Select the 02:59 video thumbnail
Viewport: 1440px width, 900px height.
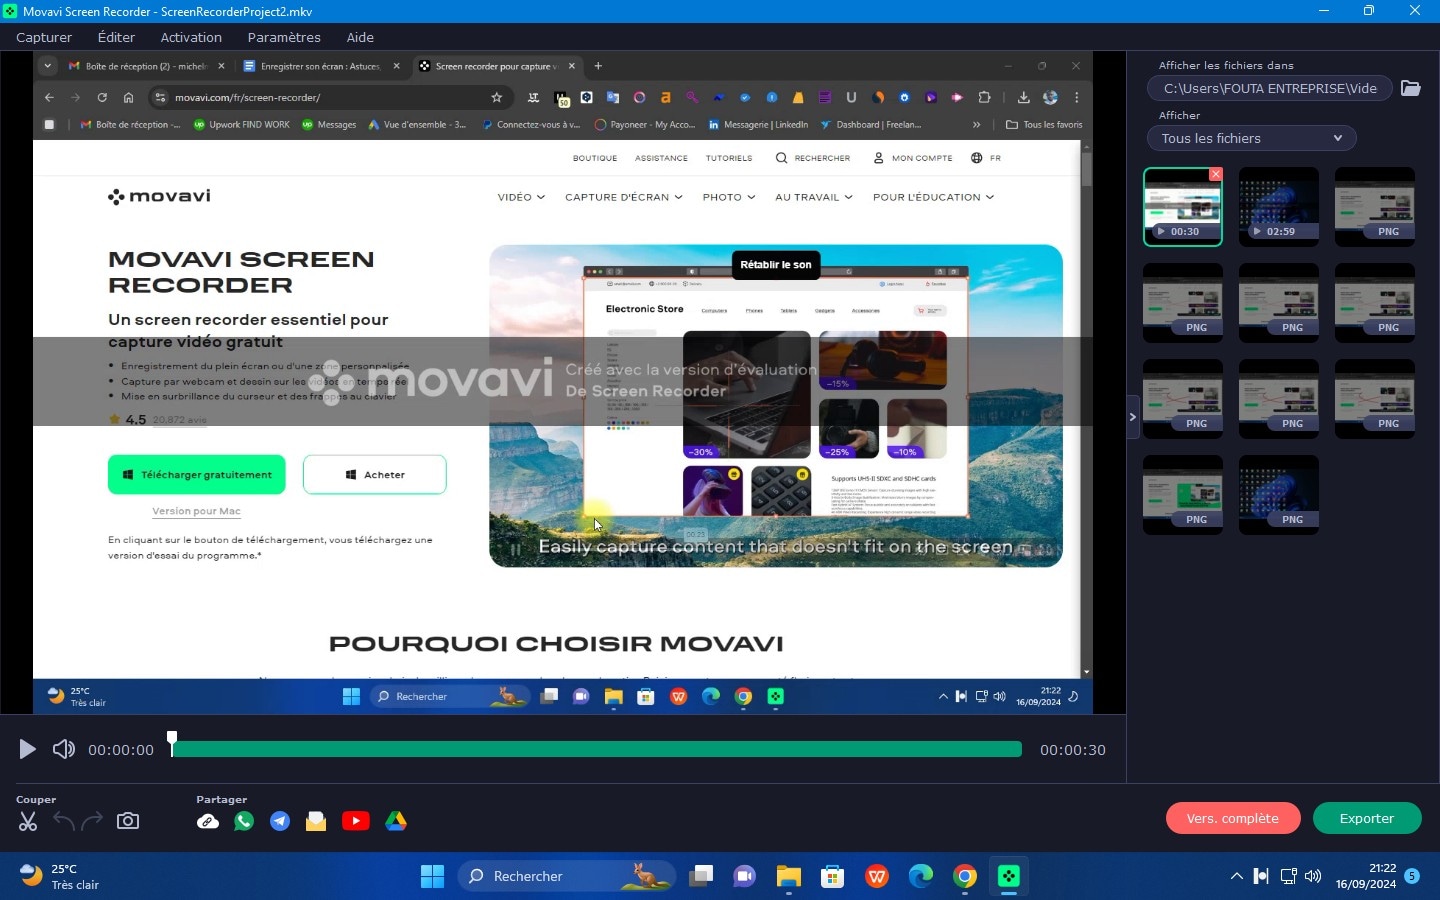[x=1279, y=207]
